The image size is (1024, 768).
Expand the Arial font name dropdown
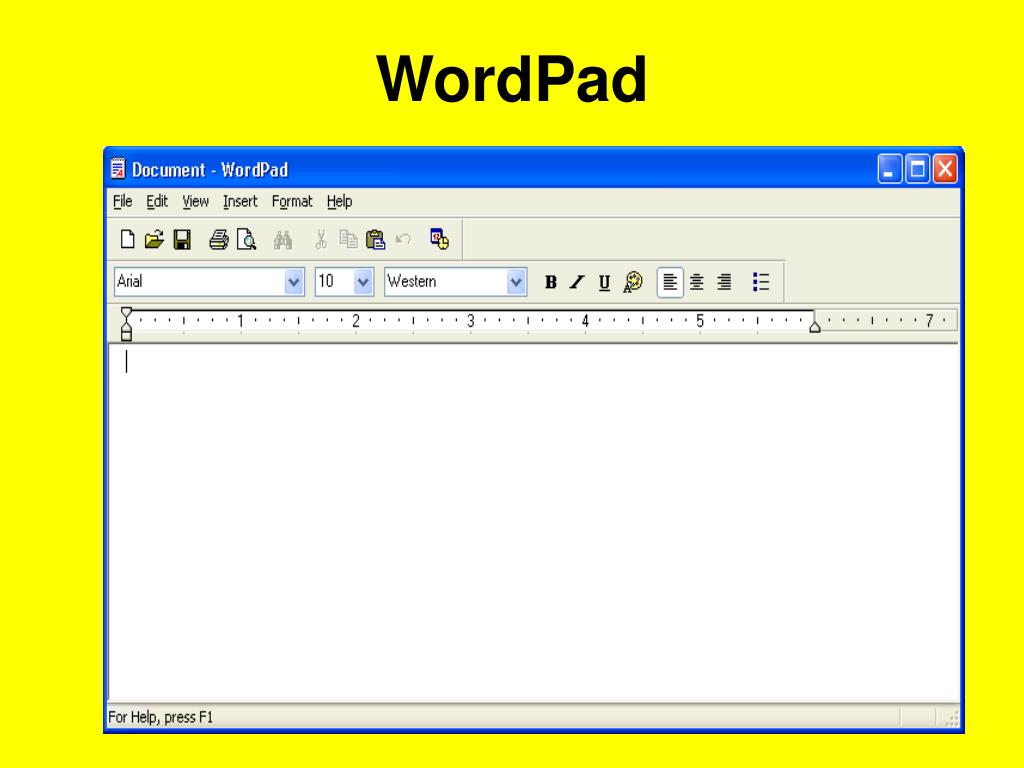coord(294,282)
